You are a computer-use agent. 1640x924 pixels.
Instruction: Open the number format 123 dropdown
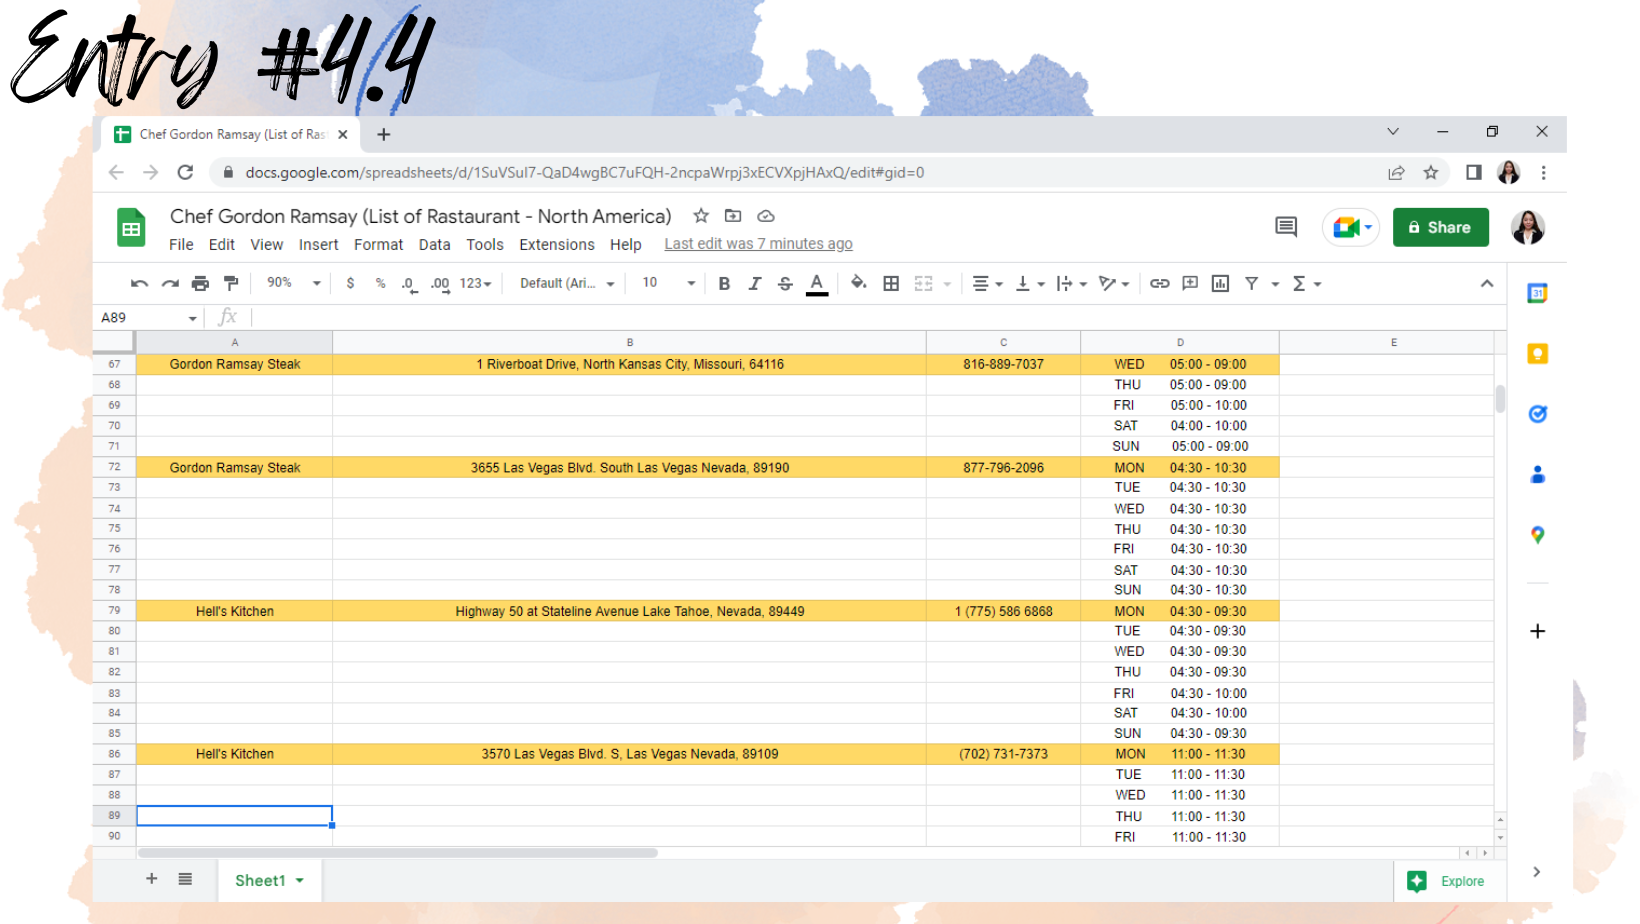click(x=475, y=284)
